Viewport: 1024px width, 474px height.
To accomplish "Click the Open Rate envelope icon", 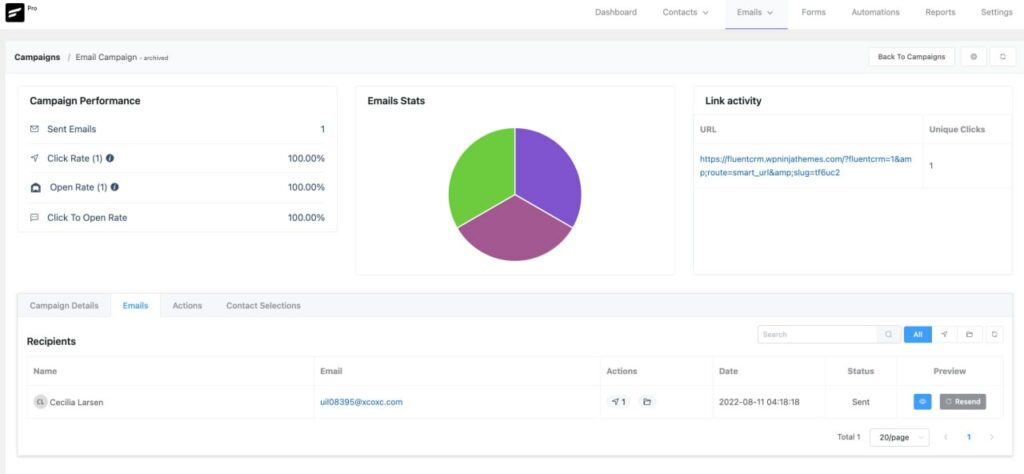I will point(36,187).
